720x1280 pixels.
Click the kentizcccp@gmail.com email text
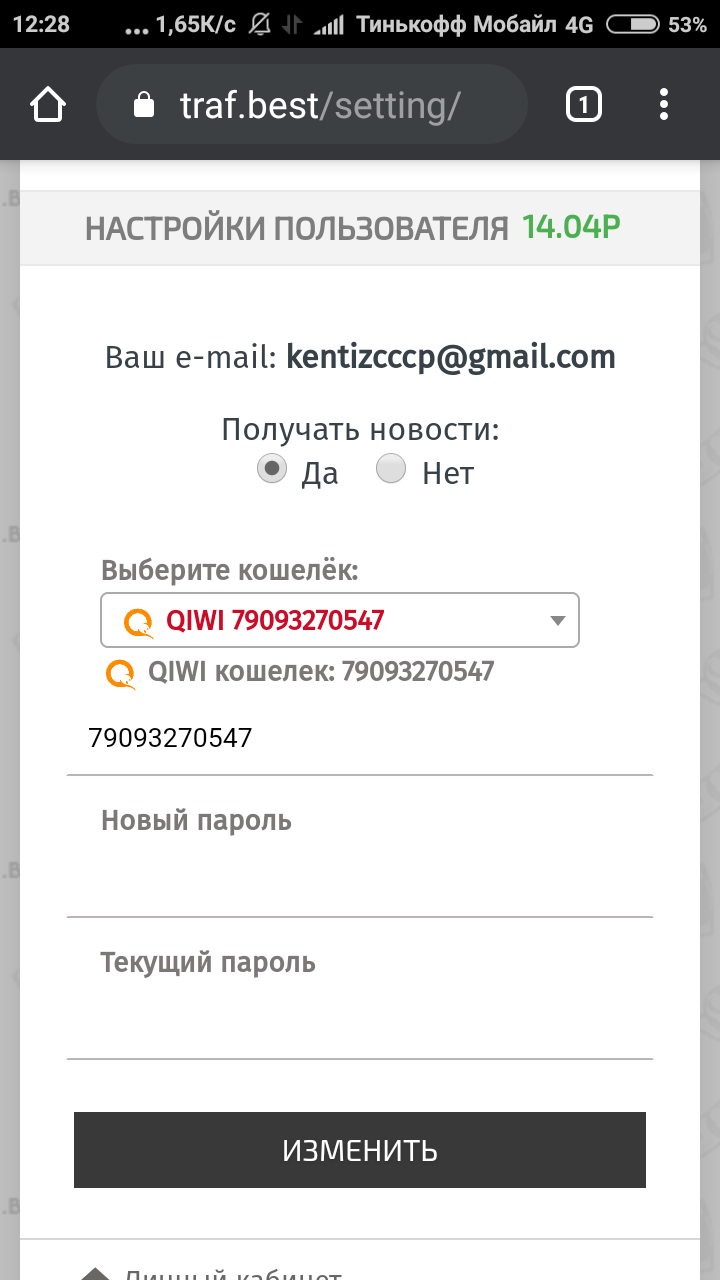click(x=451, y=357)
